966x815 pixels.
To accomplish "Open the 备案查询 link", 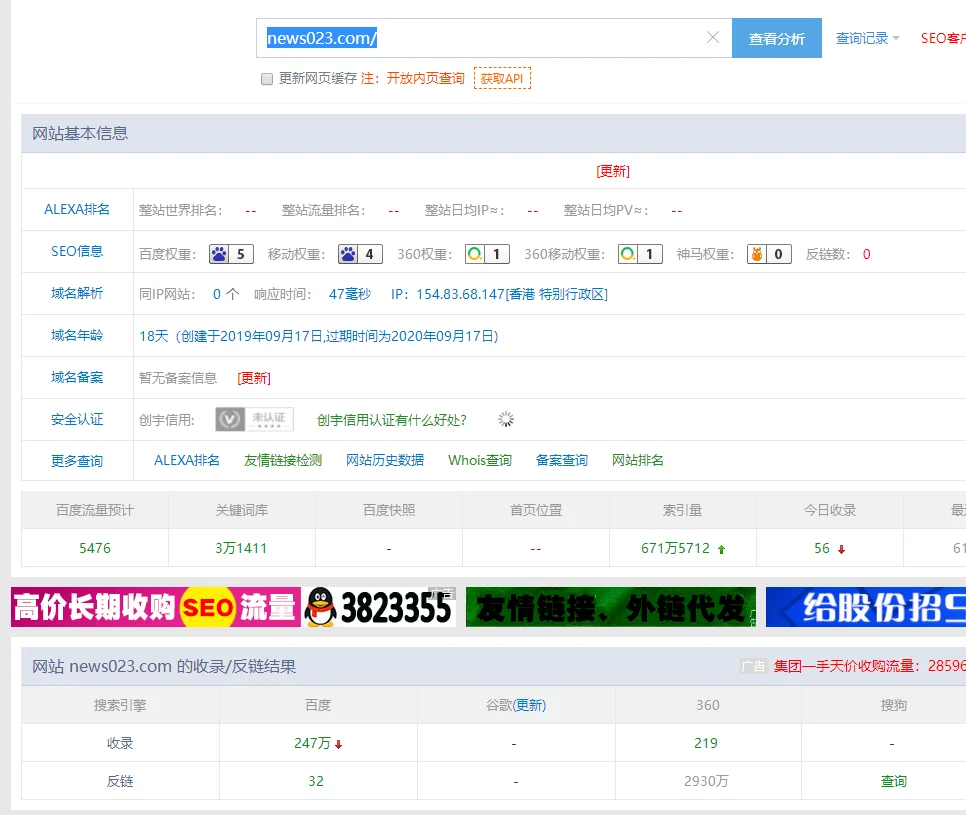I will pyautogui.click(x=562, y=460).
